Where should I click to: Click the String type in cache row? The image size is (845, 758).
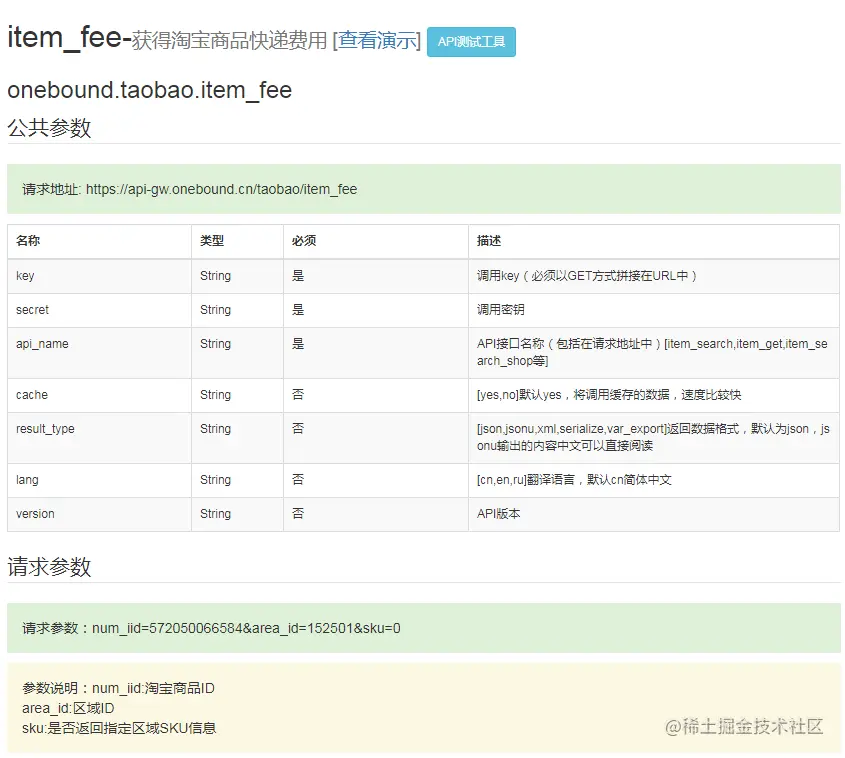215,395
